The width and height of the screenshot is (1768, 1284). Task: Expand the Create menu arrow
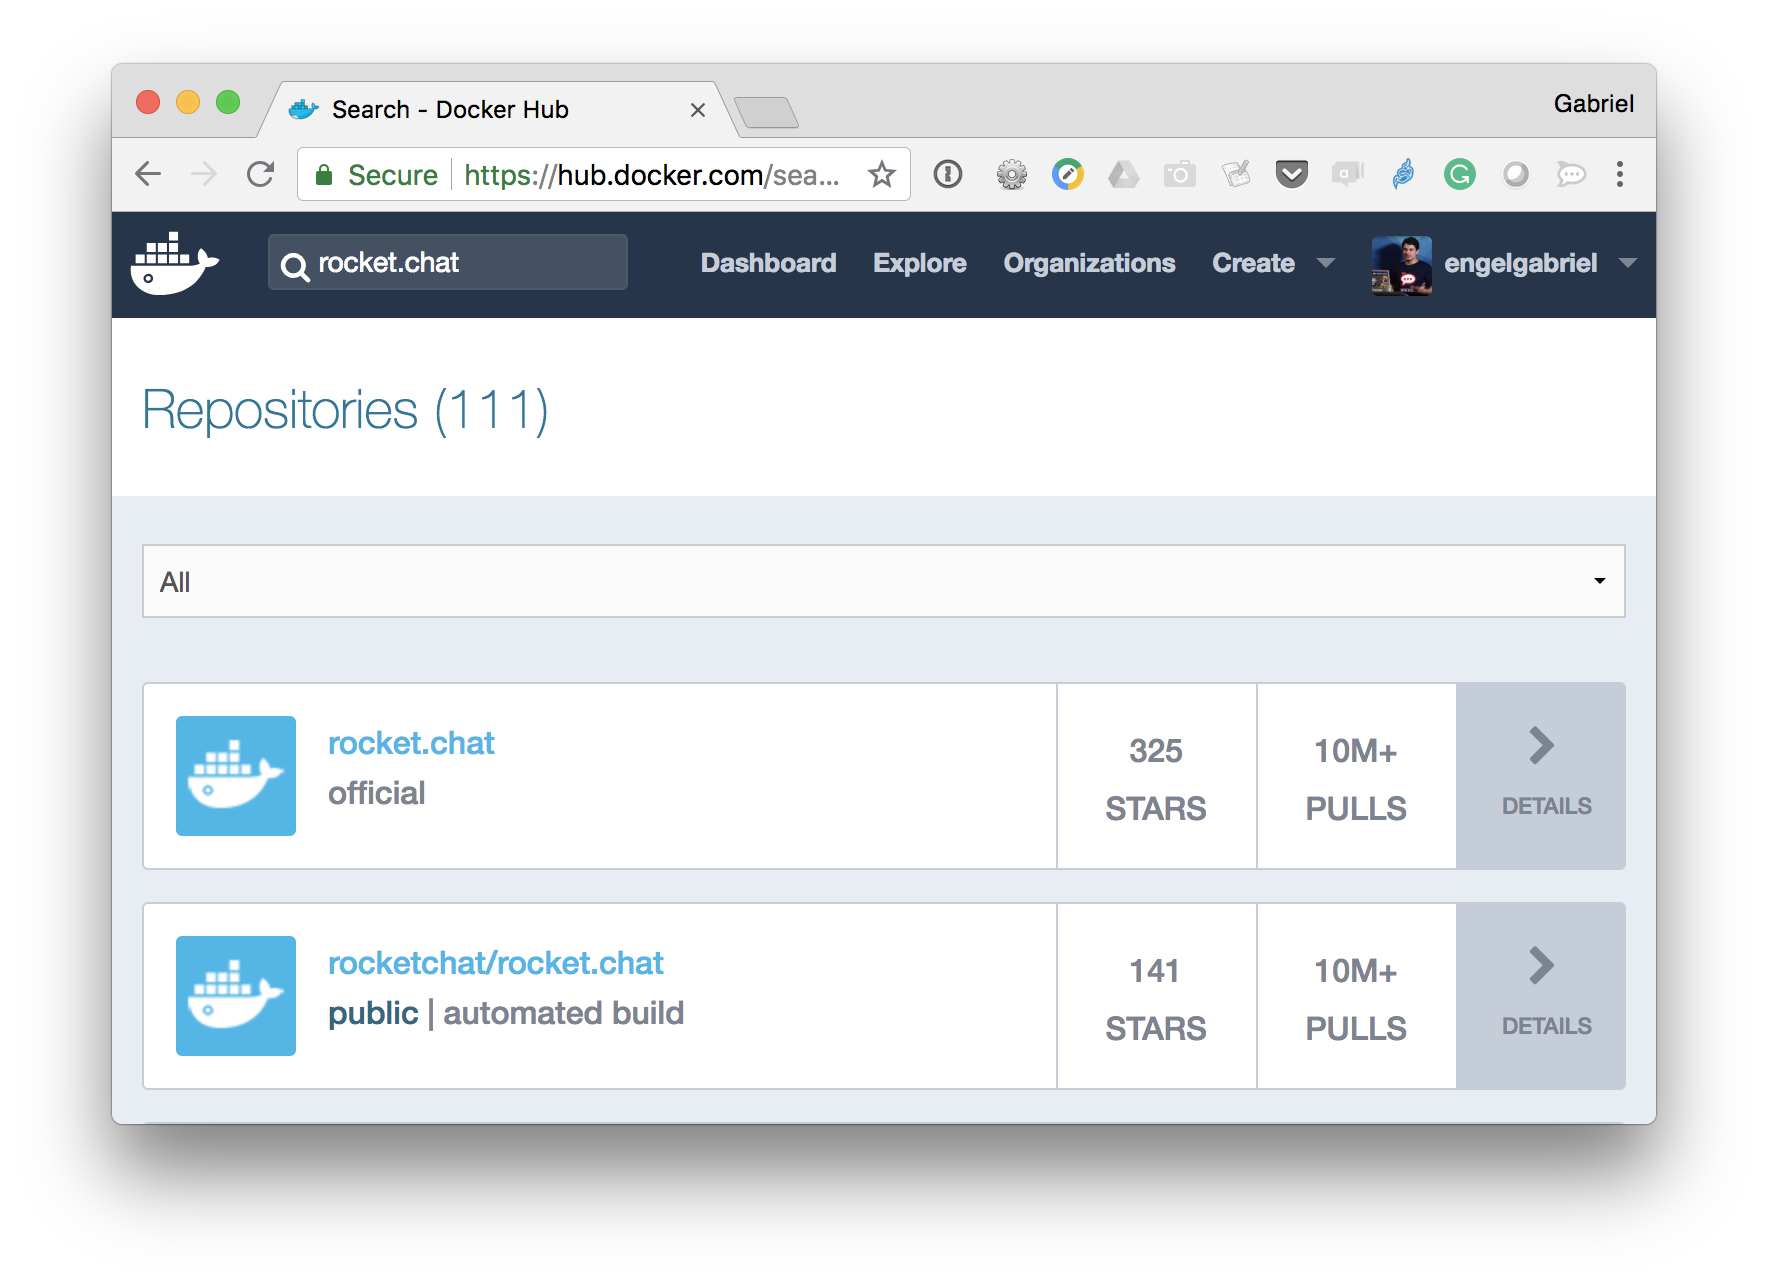click(1326, 263)
